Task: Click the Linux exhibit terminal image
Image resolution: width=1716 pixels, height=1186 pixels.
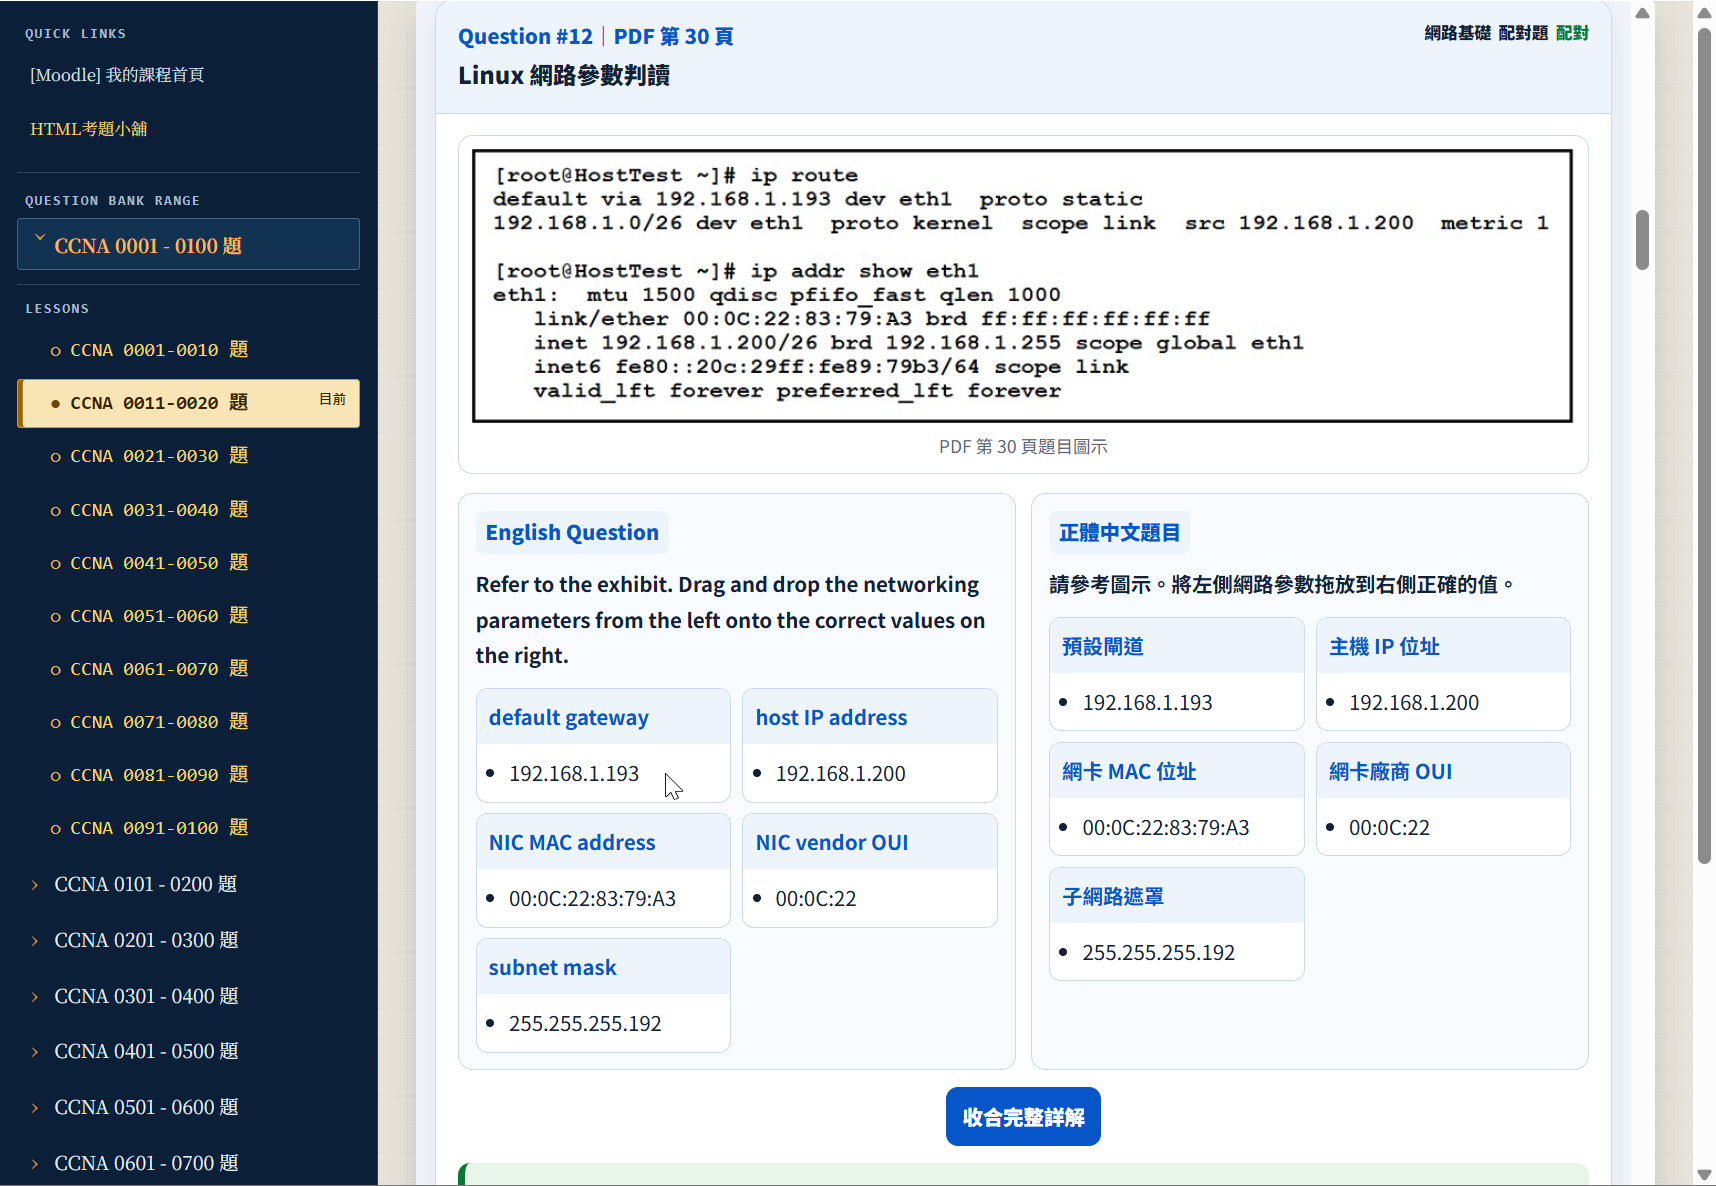Action: [x=1022, y=286]
